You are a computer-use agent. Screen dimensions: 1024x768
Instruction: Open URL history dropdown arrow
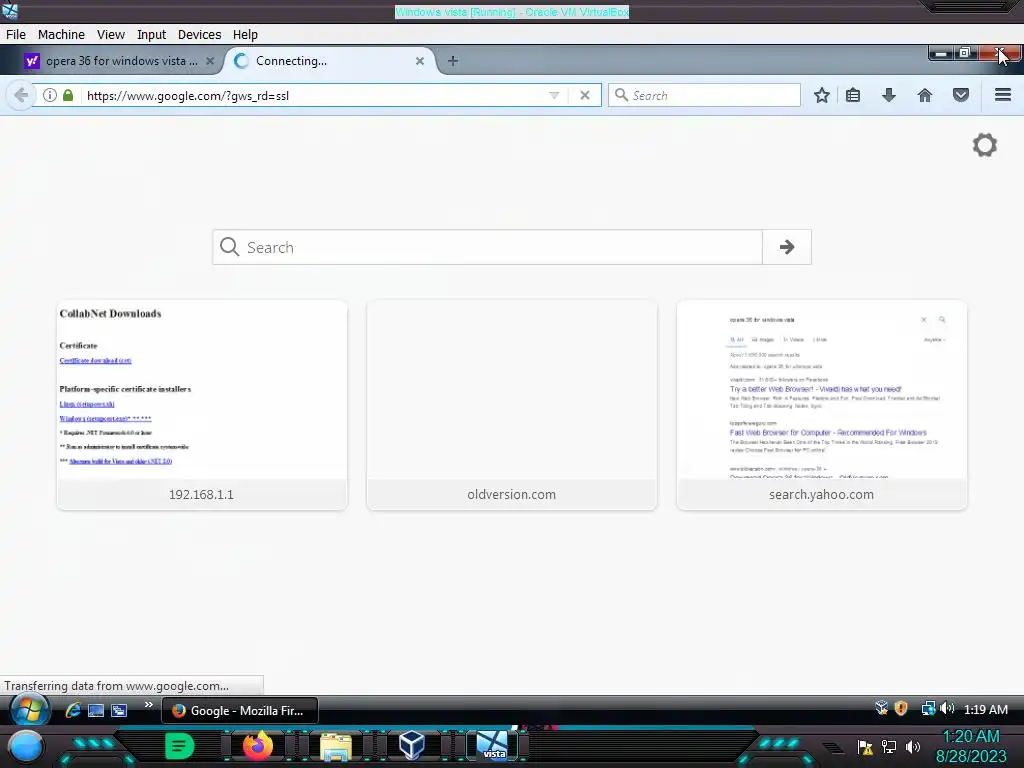point(554,95)
